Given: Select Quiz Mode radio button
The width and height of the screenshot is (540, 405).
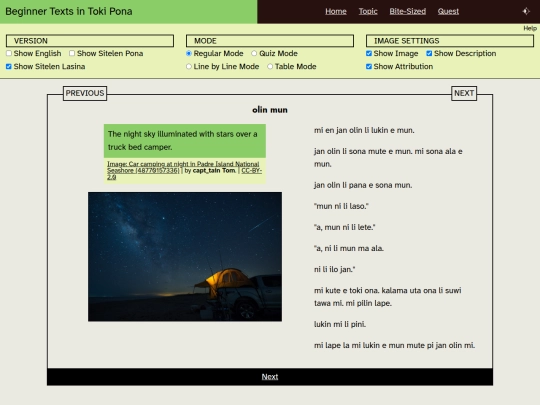Looking at the screenshot, I should pyautogui.click(x=254, y=53).
